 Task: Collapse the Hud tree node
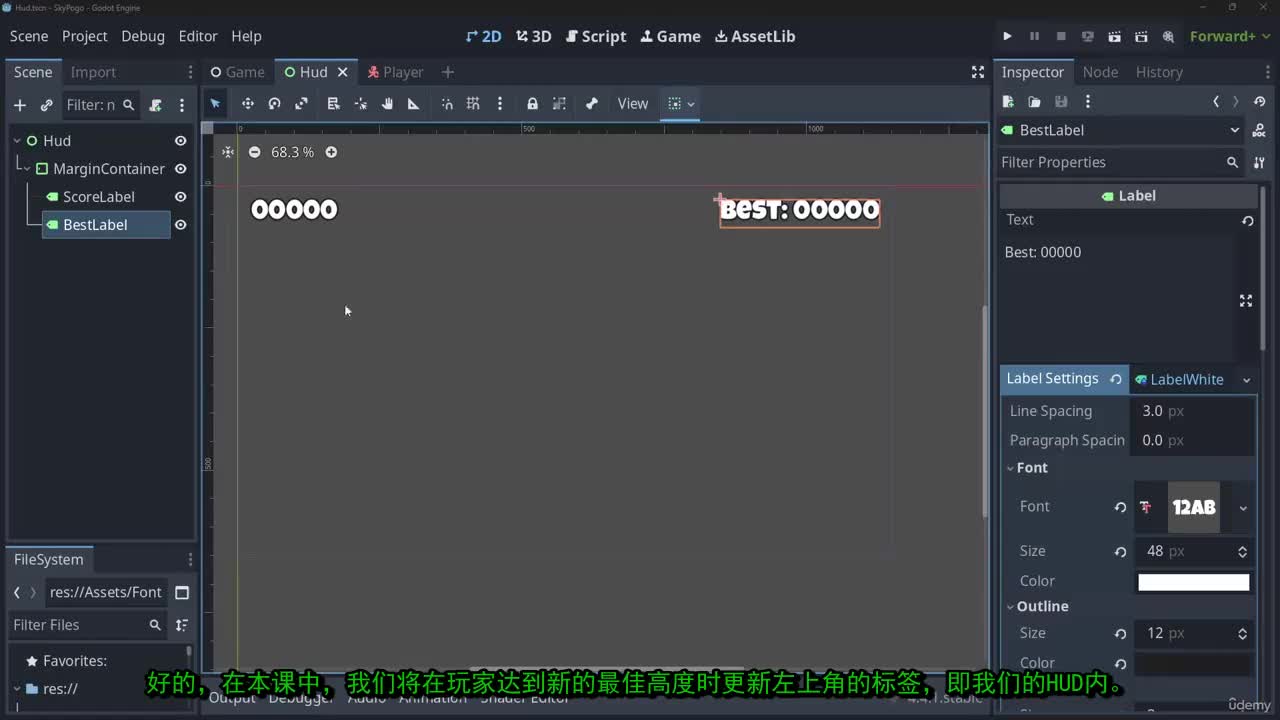17,141
